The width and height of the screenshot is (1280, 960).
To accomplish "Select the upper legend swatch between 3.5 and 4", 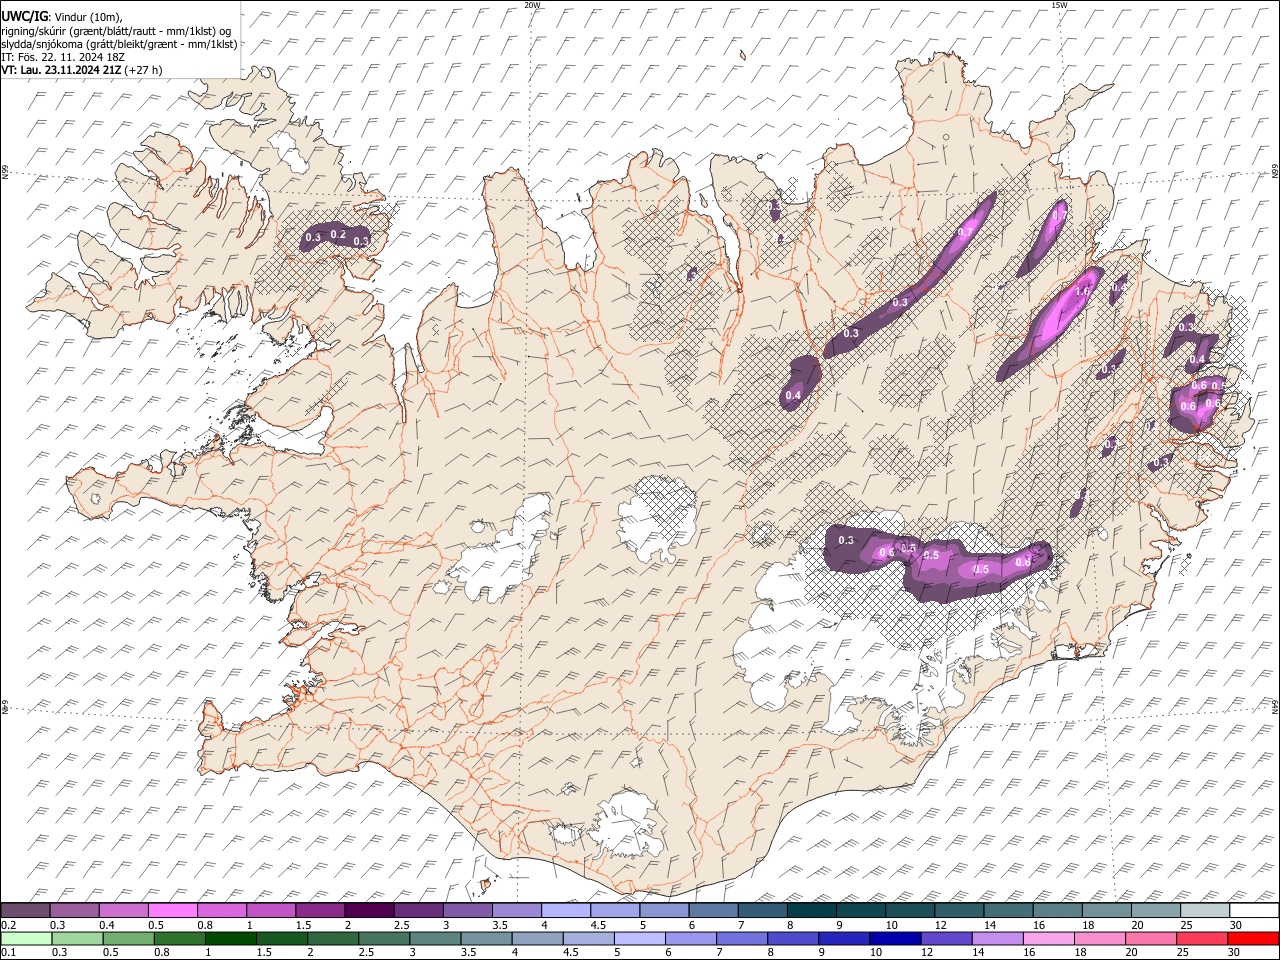I will pyautogui.click(x=516, y=911).
